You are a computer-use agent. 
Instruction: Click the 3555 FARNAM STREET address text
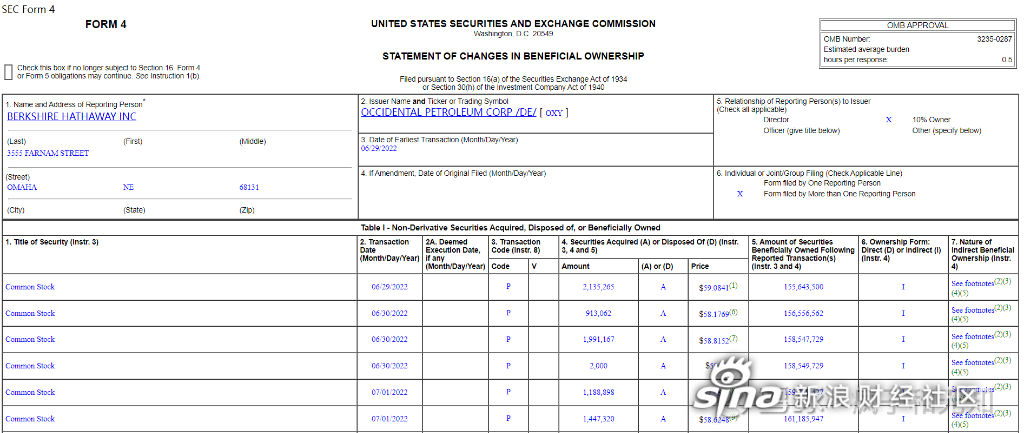click(48, 153)
